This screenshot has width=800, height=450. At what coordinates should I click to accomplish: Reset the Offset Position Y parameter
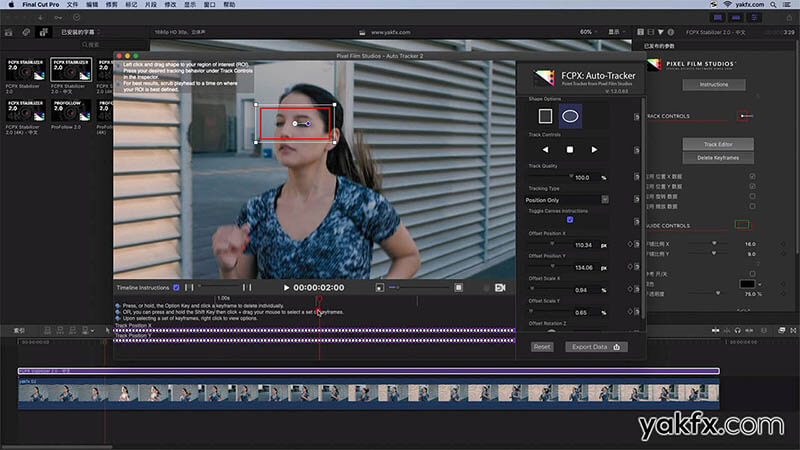[637, 267]
